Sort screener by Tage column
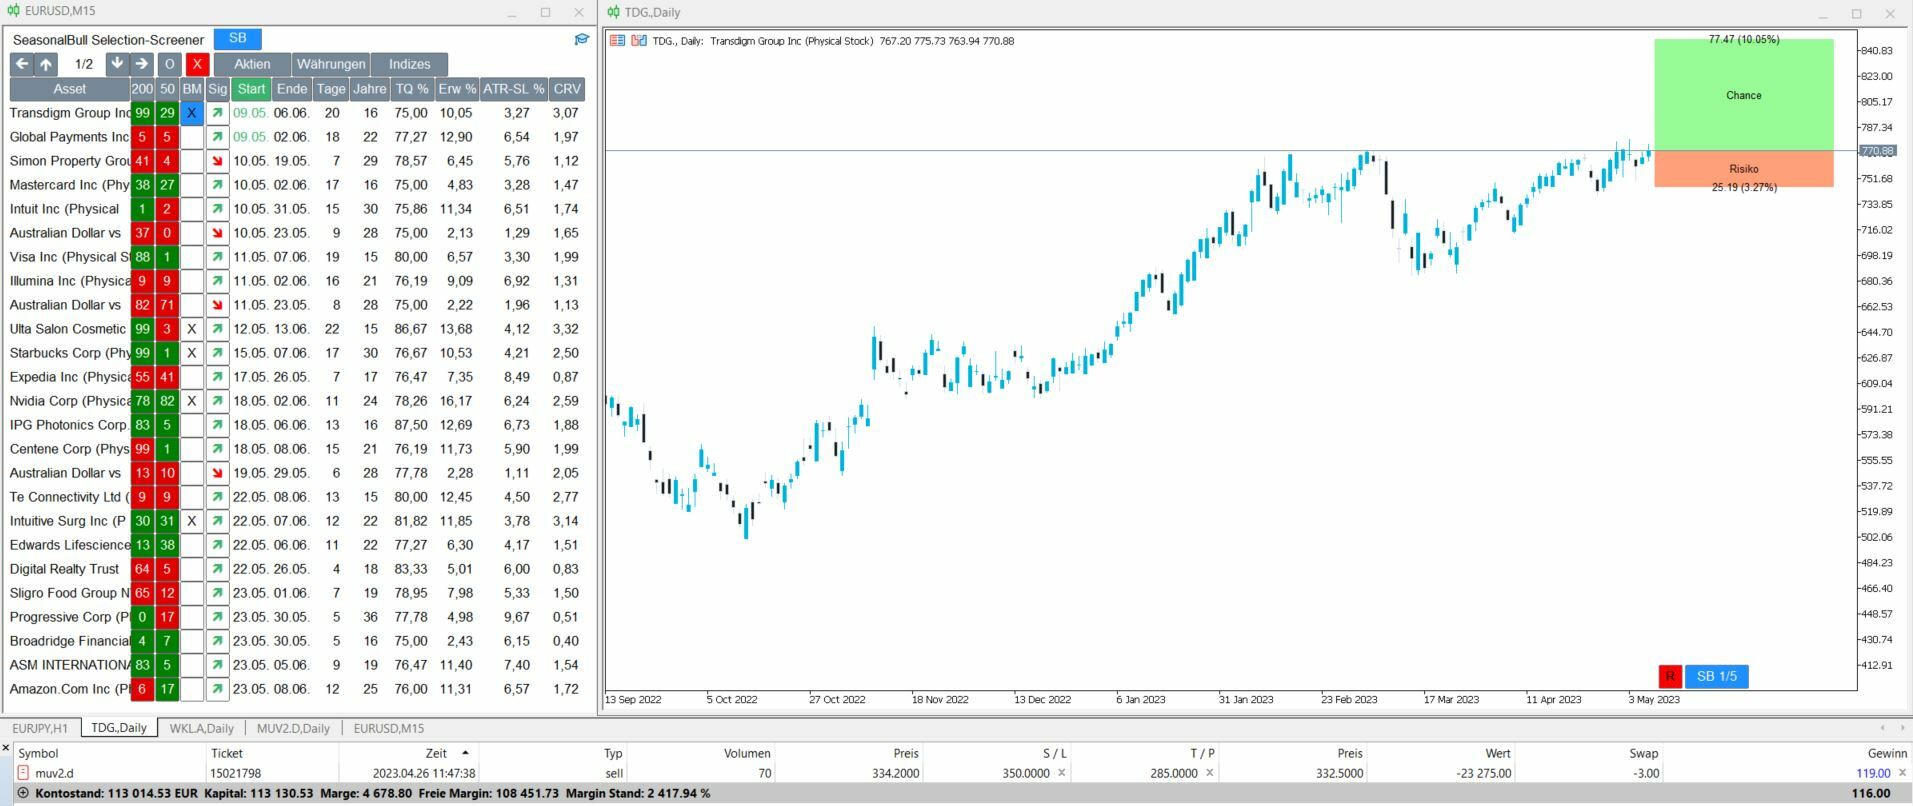Screen dimensions: 1913x806 click(331, 89)
